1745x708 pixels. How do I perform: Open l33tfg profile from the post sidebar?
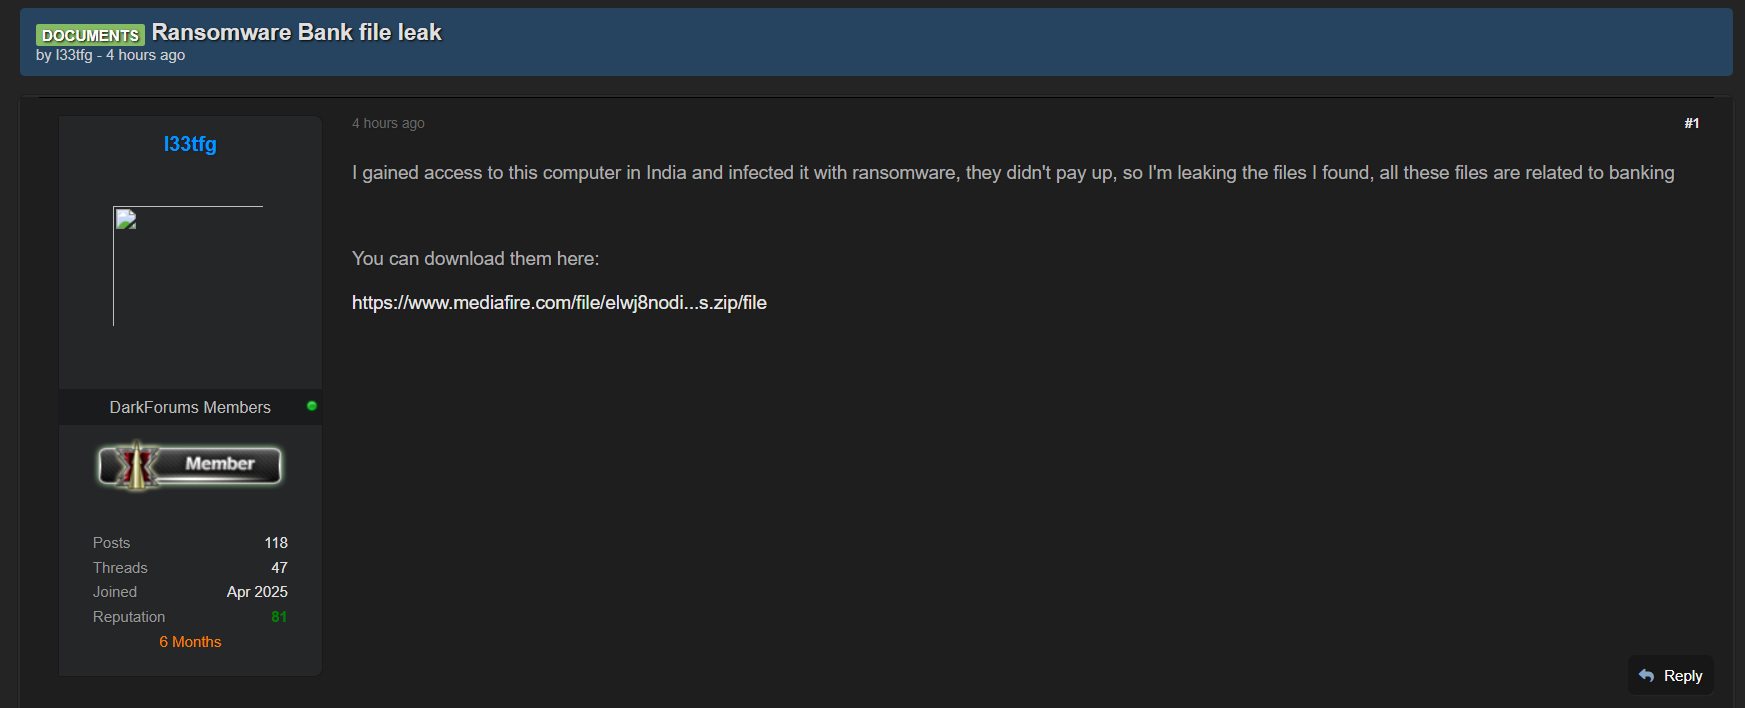[x=190, y=144]
